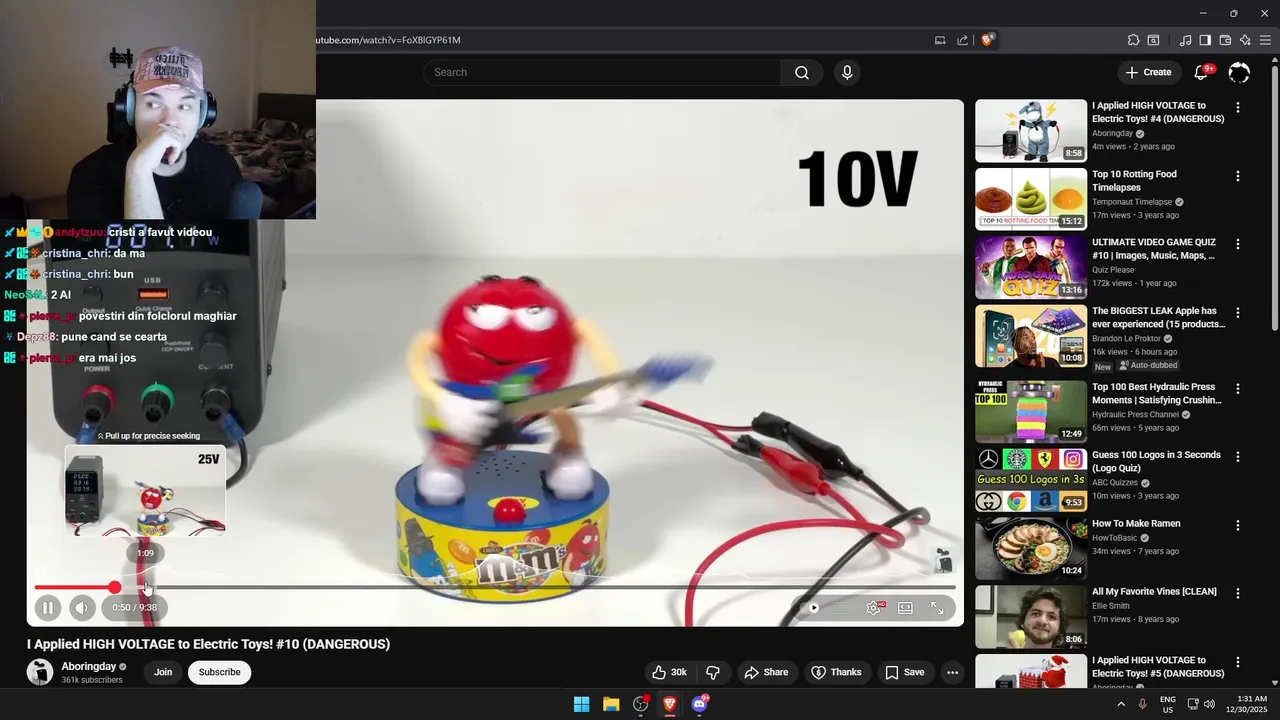
Task: Open the HIGH VOLTAGE #4 video thumbnail
Action: (x=1031, y=130)
